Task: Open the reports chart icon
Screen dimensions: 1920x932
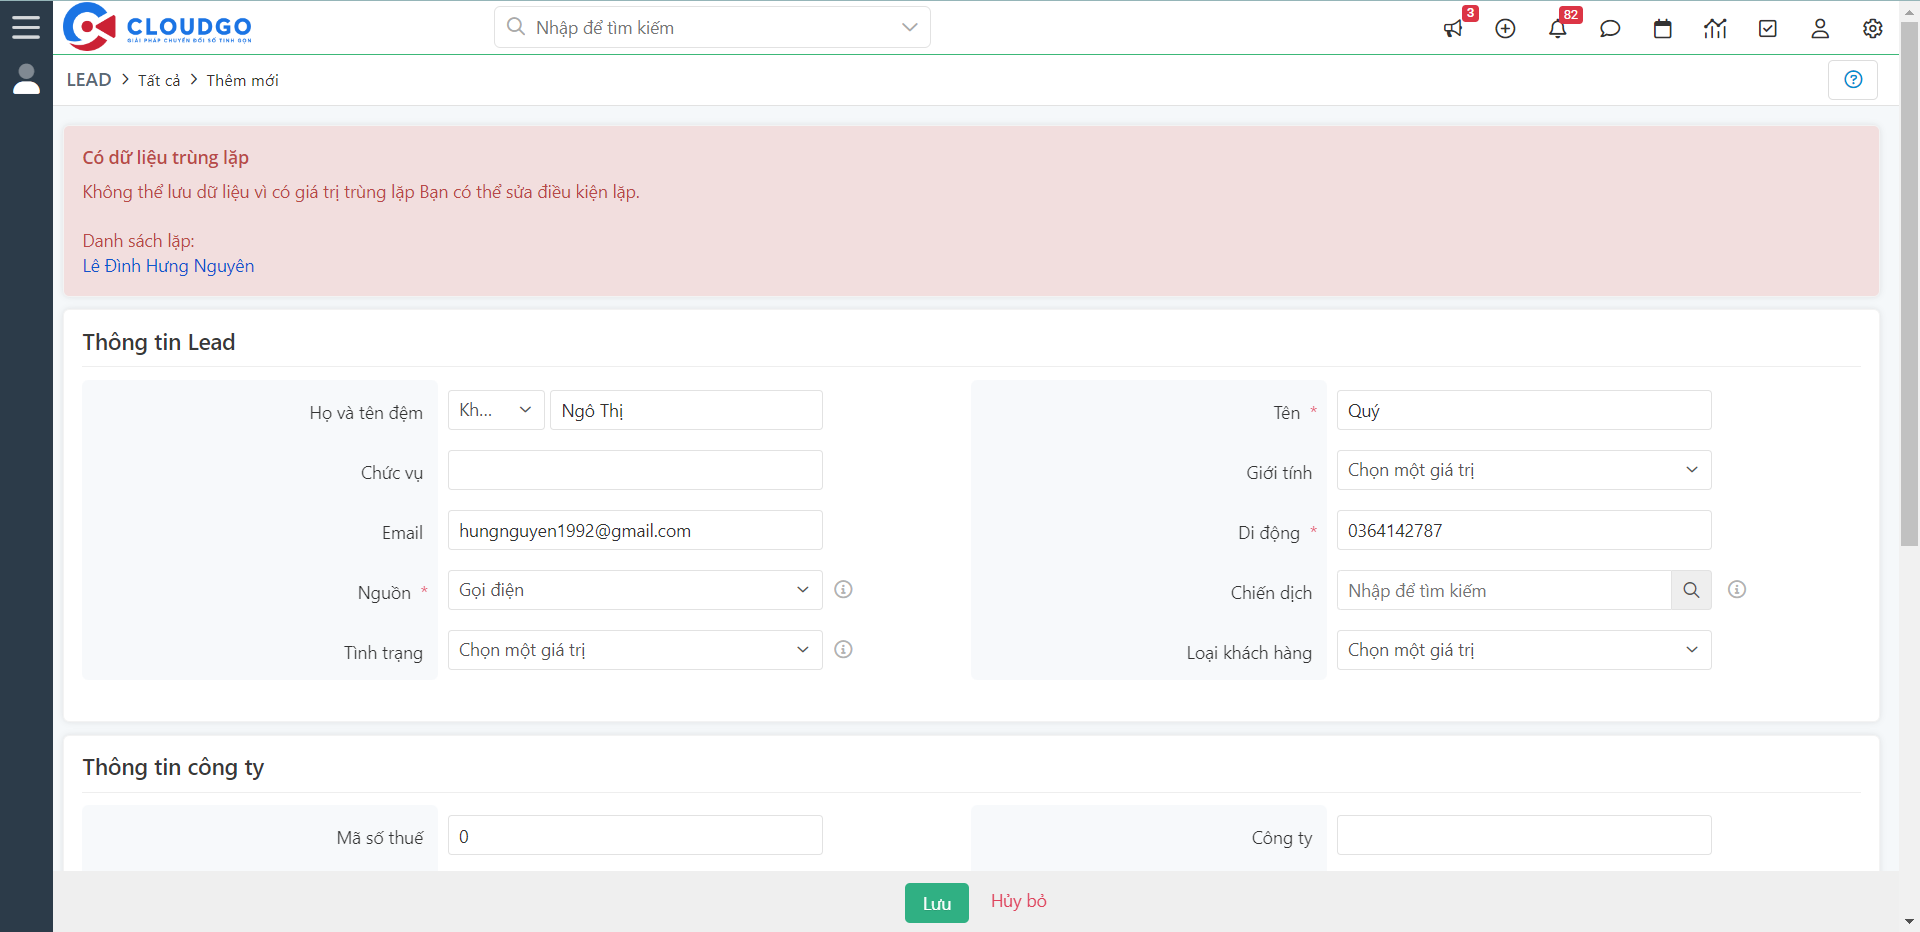Action: tap(1715, 29)
